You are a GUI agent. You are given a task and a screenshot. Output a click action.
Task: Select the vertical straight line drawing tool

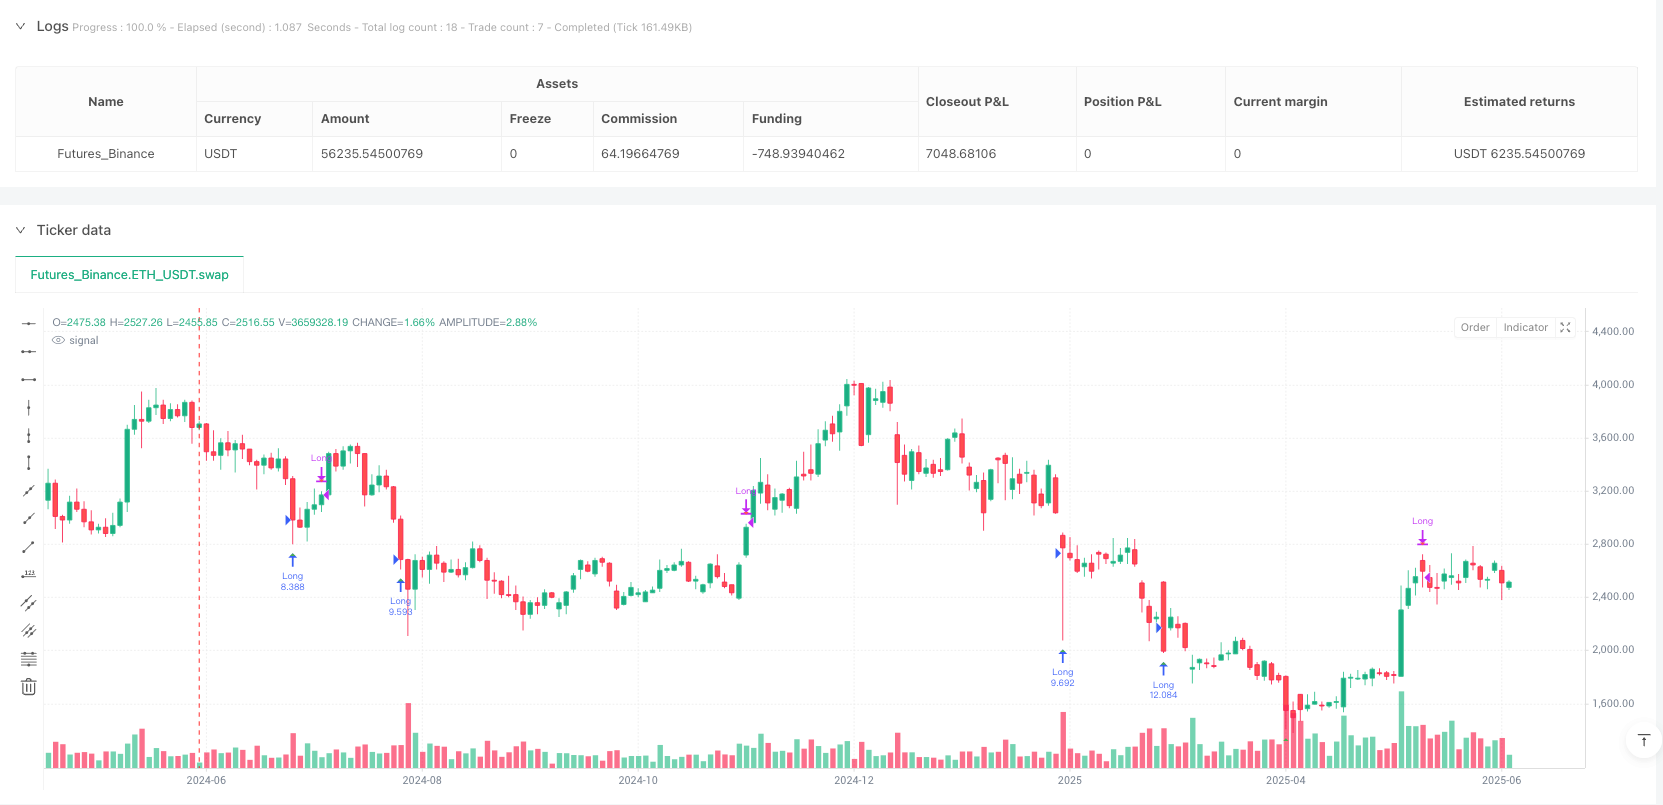(x=29, y=407)
